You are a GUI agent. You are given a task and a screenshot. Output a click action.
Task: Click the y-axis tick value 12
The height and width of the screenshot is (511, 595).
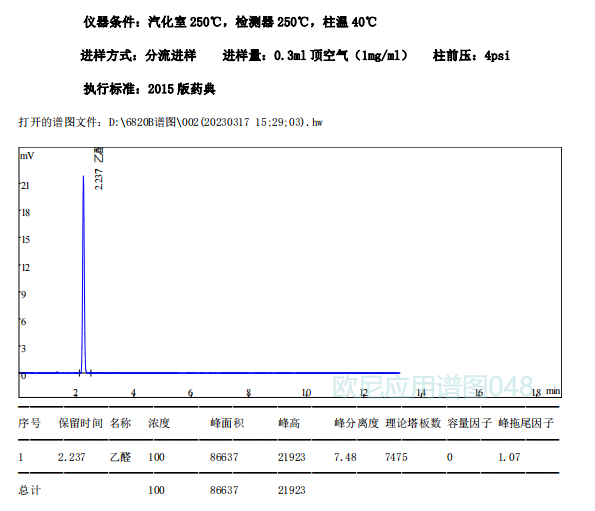tap(25, 267)
